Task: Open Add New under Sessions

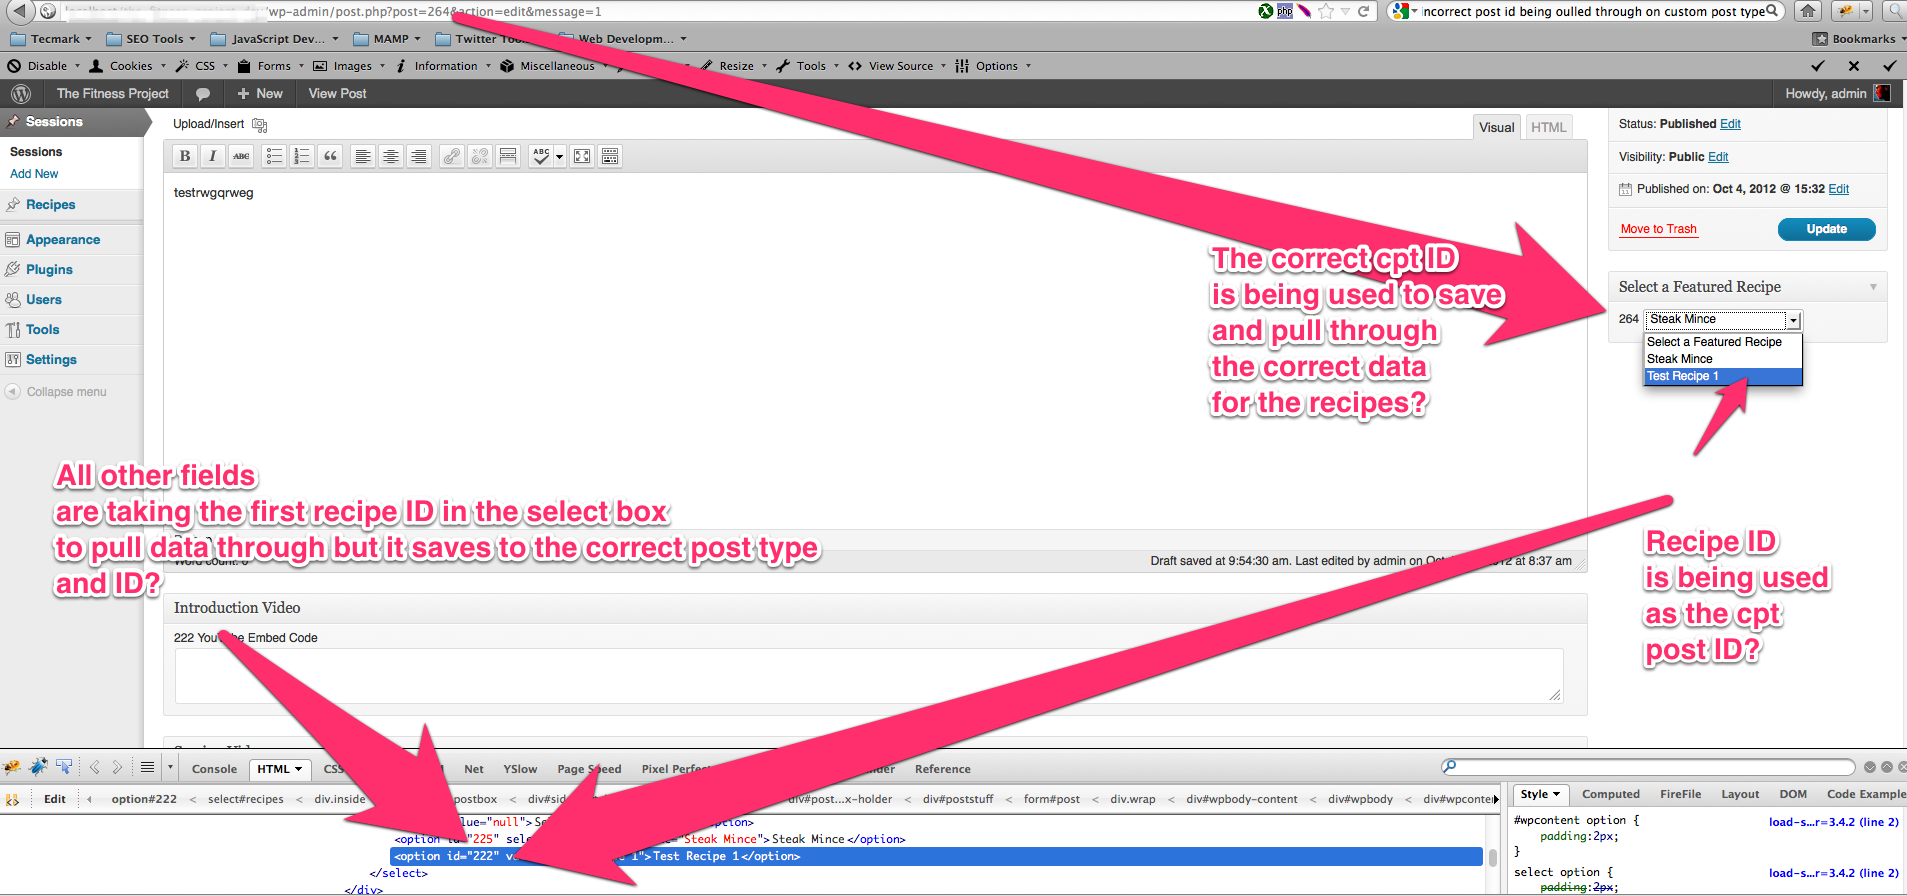Action: [x=34, y=174]
